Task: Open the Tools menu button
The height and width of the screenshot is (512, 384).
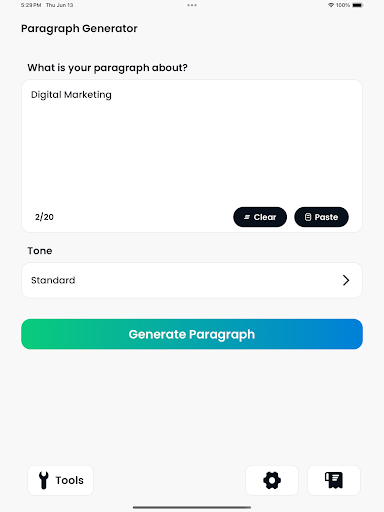Action: (x=61, y=480)
